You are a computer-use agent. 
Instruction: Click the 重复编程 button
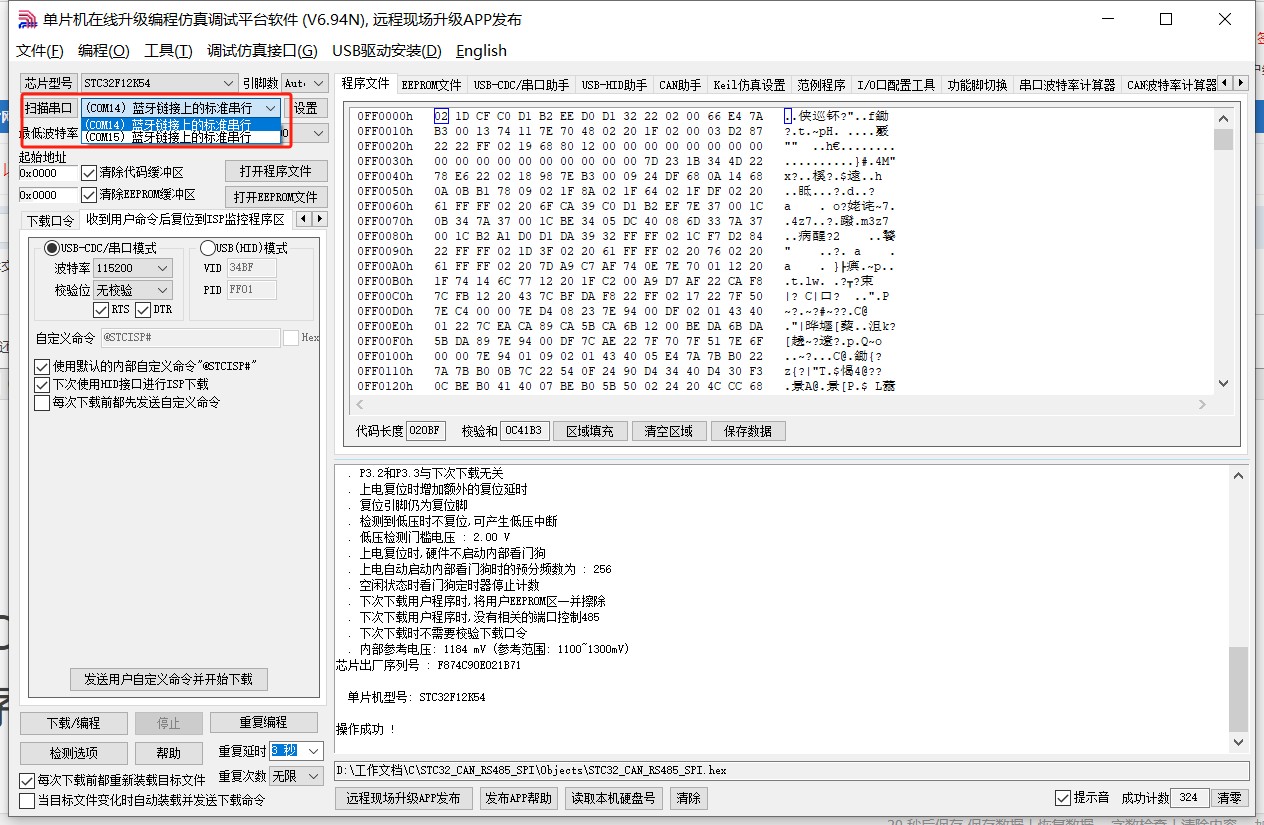tap(263, 722)
